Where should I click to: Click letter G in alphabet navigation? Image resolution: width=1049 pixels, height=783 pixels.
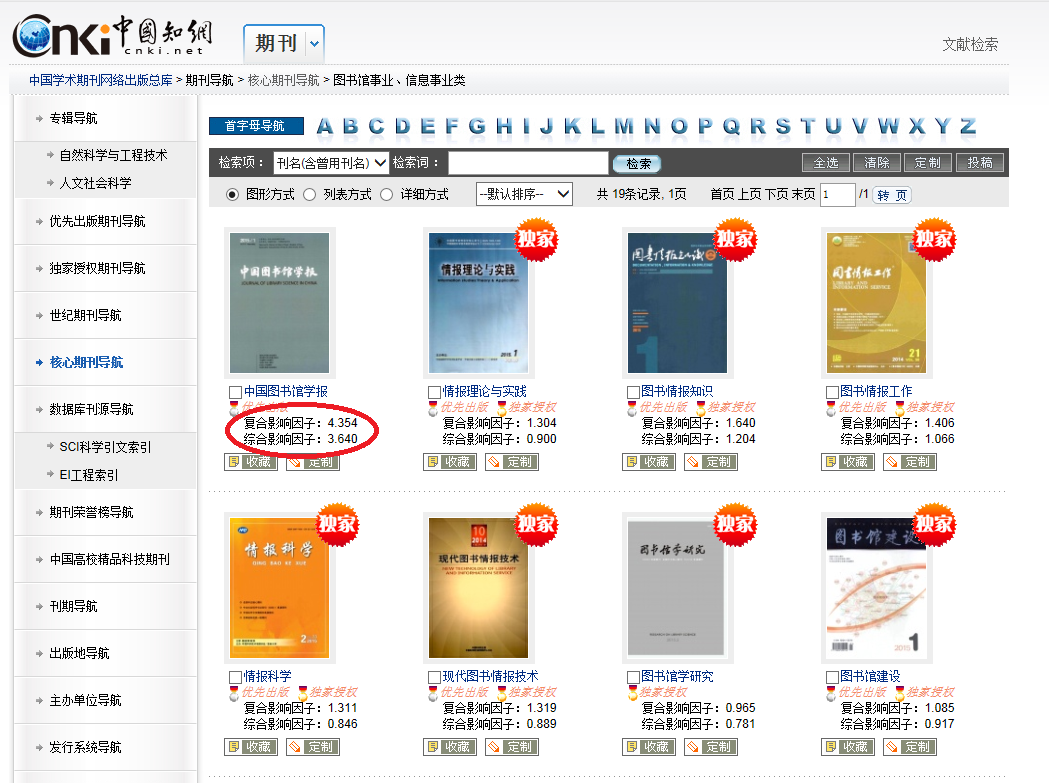tap(477, 126)
